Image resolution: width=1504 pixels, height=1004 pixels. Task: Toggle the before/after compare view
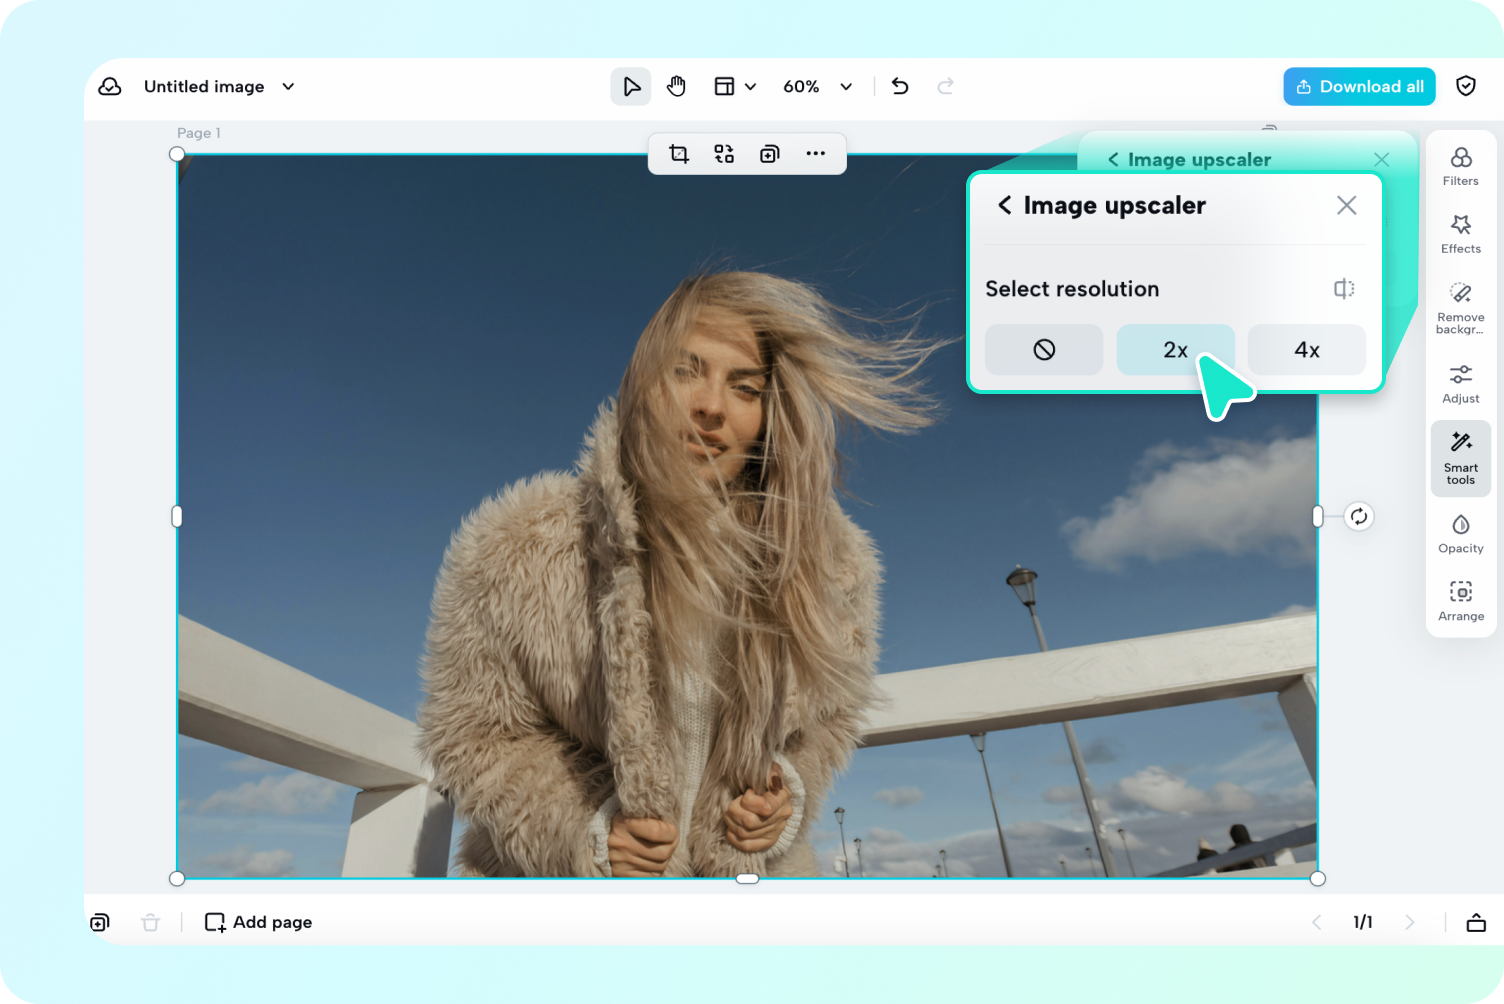click(1344, 289)
